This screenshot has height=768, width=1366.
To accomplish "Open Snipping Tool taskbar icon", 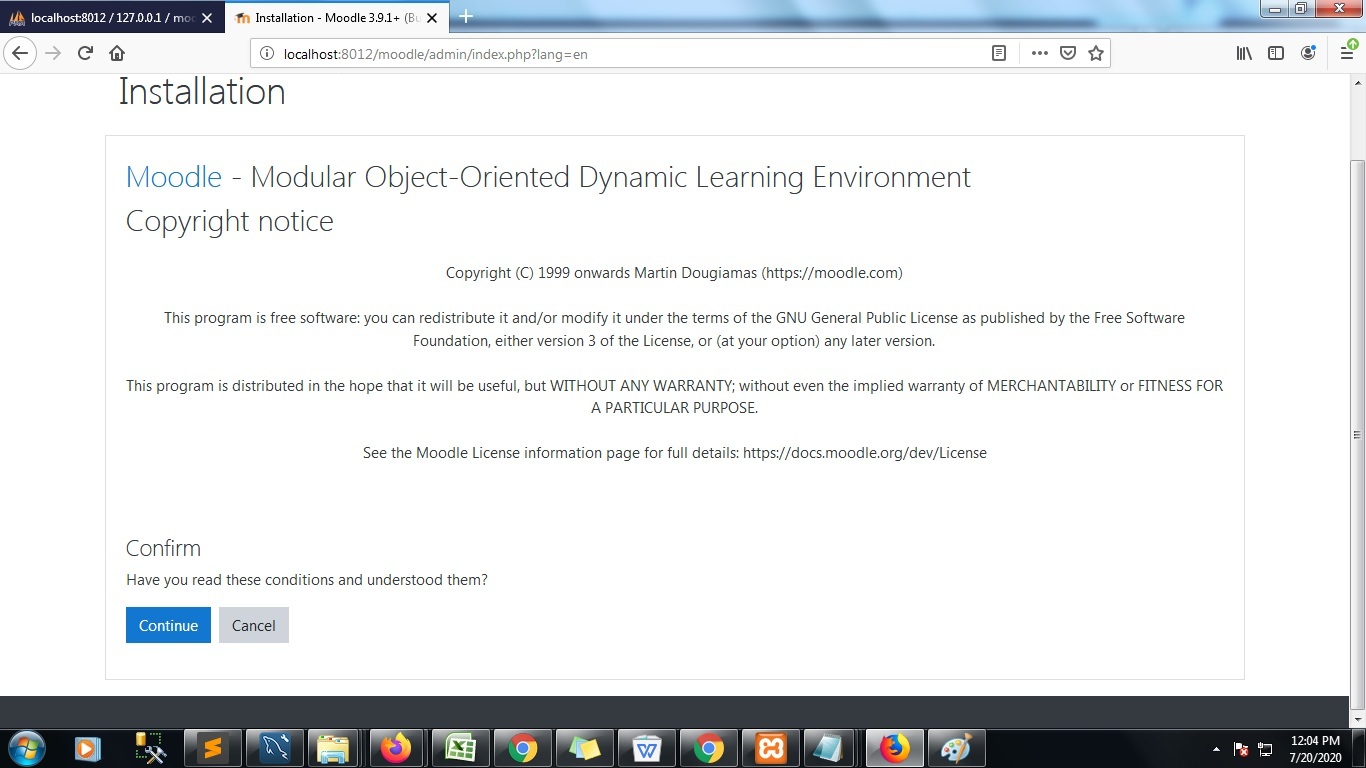I will tap(150, 748).
